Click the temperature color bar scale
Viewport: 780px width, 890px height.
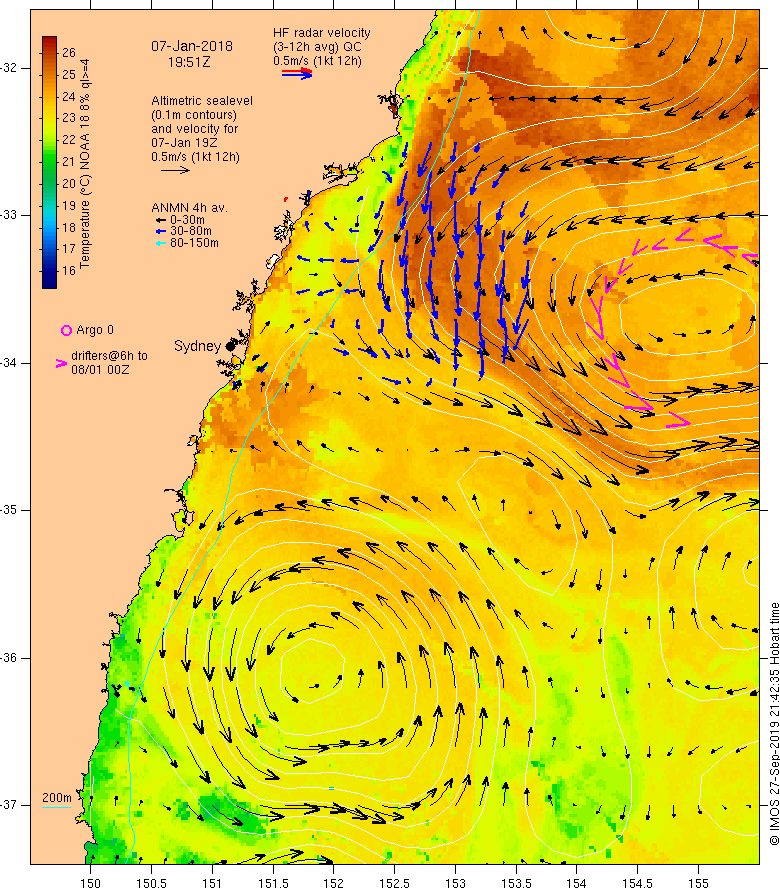click(x=49, y=162)
